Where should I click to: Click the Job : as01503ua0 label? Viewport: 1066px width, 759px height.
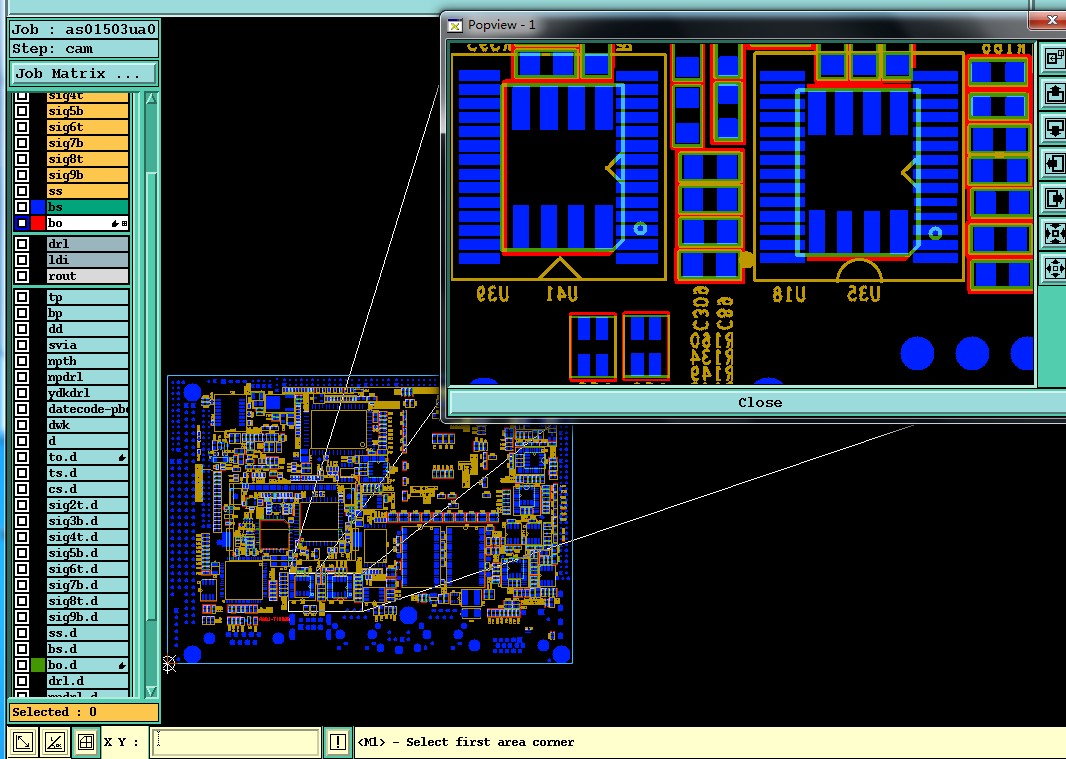coord(84,29)
